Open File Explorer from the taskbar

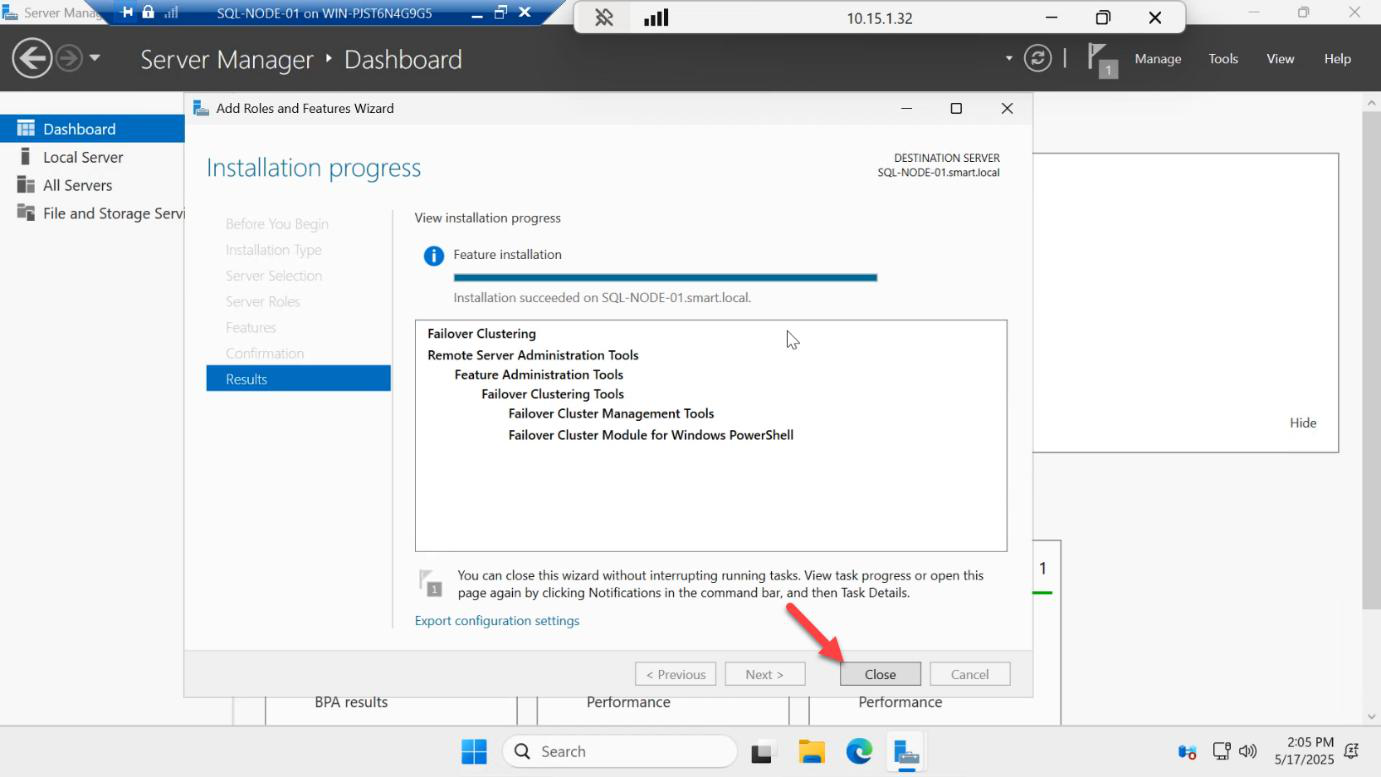pos(812,751)
